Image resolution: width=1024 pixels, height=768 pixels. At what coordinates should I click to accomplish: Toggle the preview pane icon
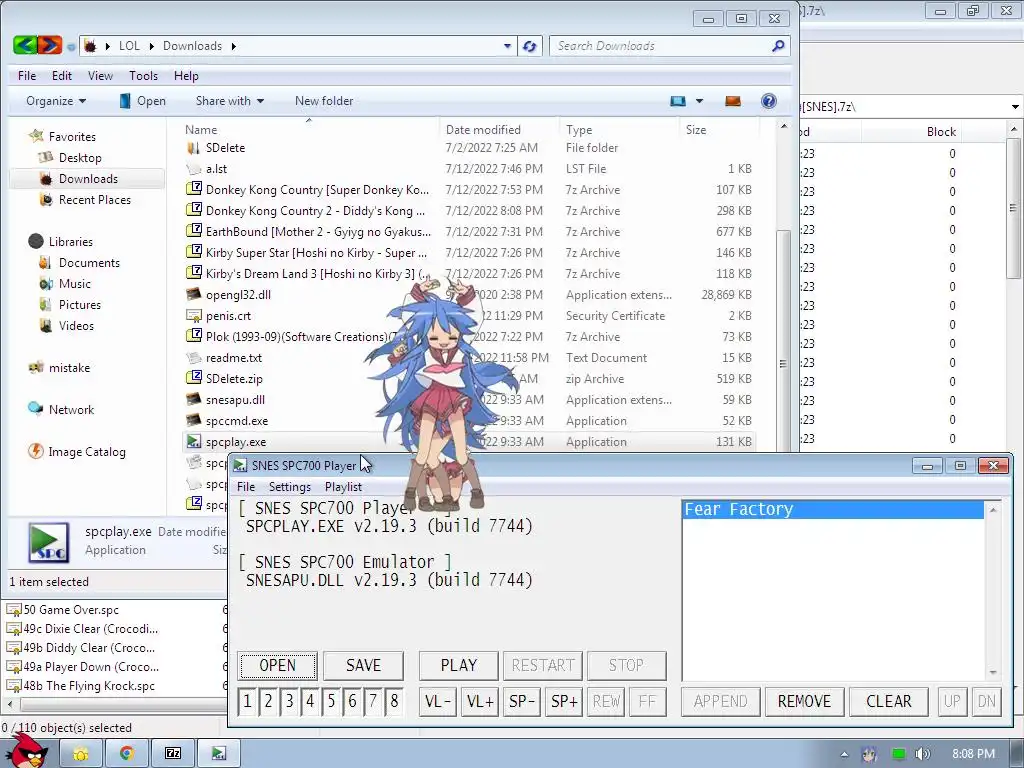(733, 101)
